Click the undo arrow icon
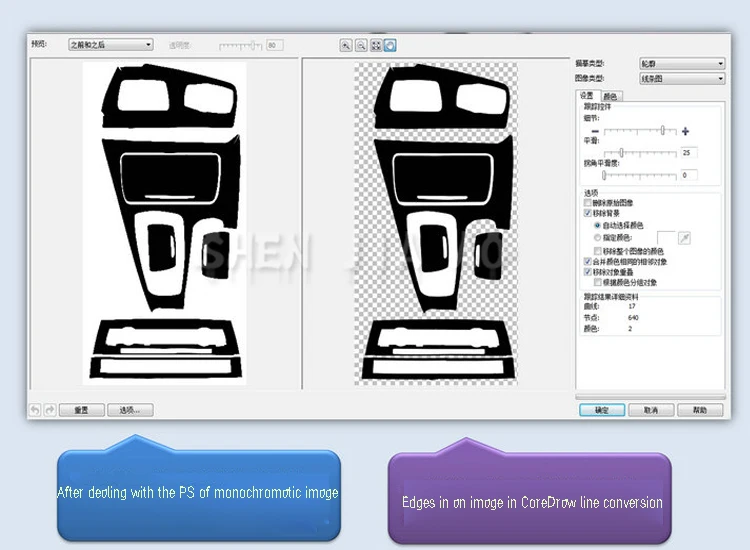Viewport: 750px width, 550px height. (x=35, y=410)
